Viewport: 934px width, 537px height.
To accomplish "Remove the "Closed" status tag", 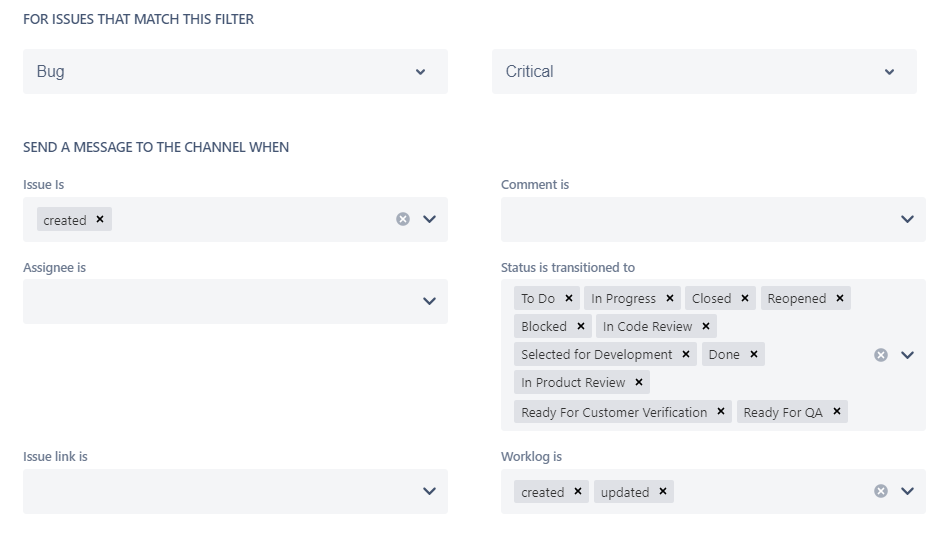I will pyautogui.click(x=745, y=298).
